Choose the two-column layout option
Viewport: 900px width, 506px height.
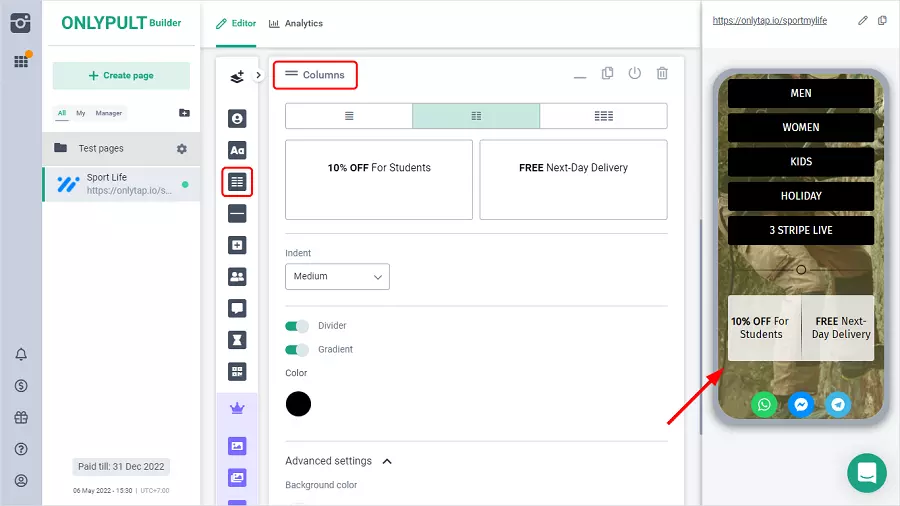click(476, 116)
